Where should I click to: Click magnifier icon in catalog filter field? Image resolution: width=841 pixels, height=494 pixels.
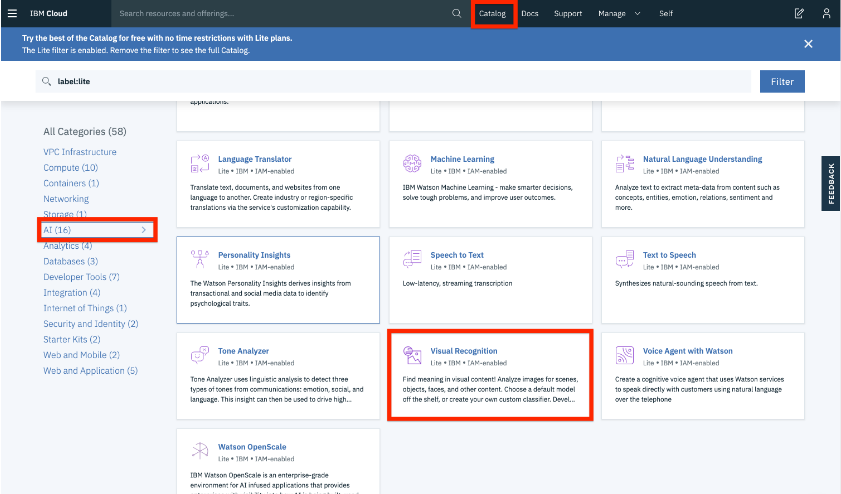click(47, 82)
